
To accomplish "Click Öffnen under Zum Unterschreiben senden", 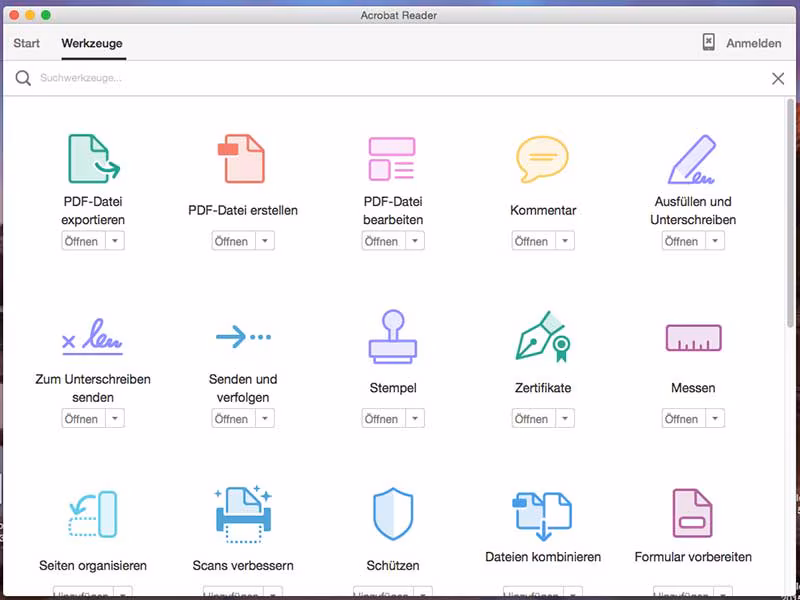I will [84, 418].
